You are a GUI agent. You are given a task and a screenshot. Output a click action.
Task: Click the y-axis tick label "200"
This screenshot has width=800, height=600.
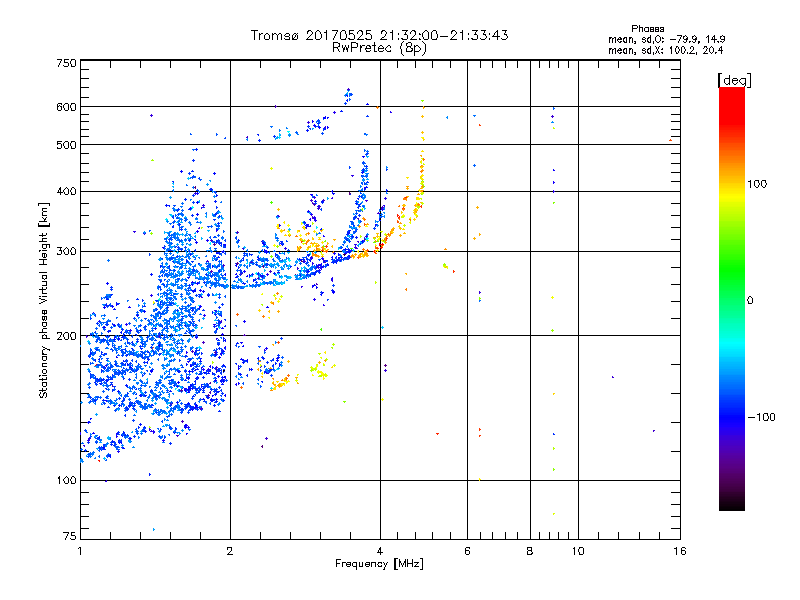[66, 336]
